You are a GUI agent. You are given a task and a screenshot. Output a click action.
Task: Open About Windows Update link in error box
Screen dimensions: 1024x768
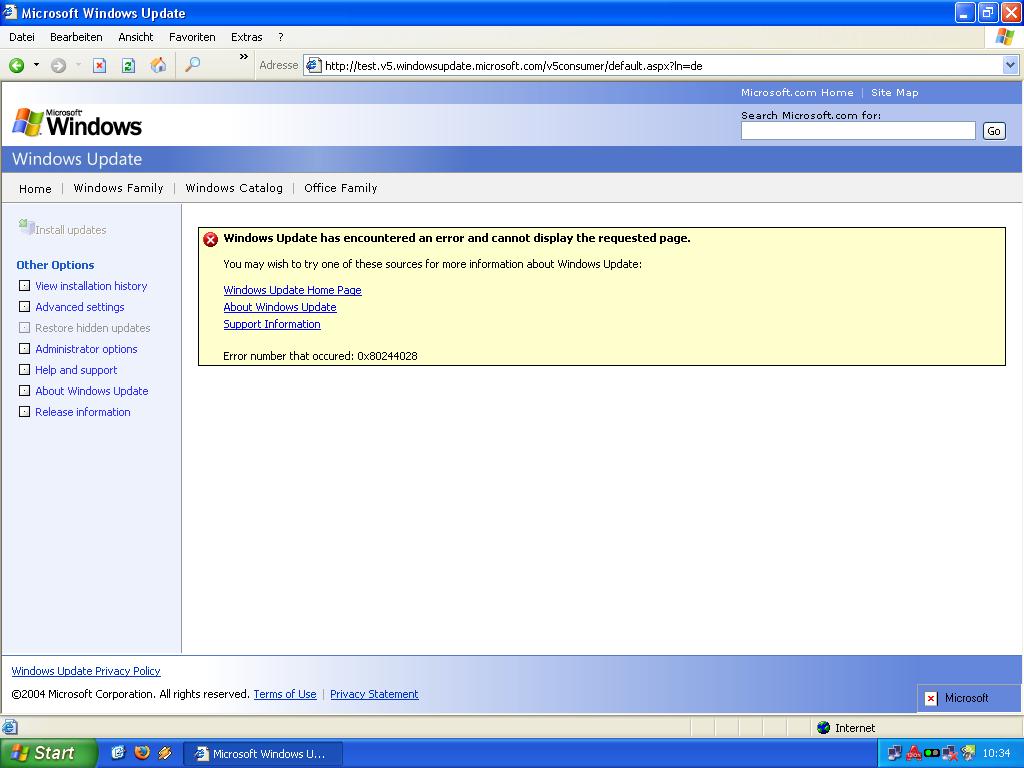(280, 307)
